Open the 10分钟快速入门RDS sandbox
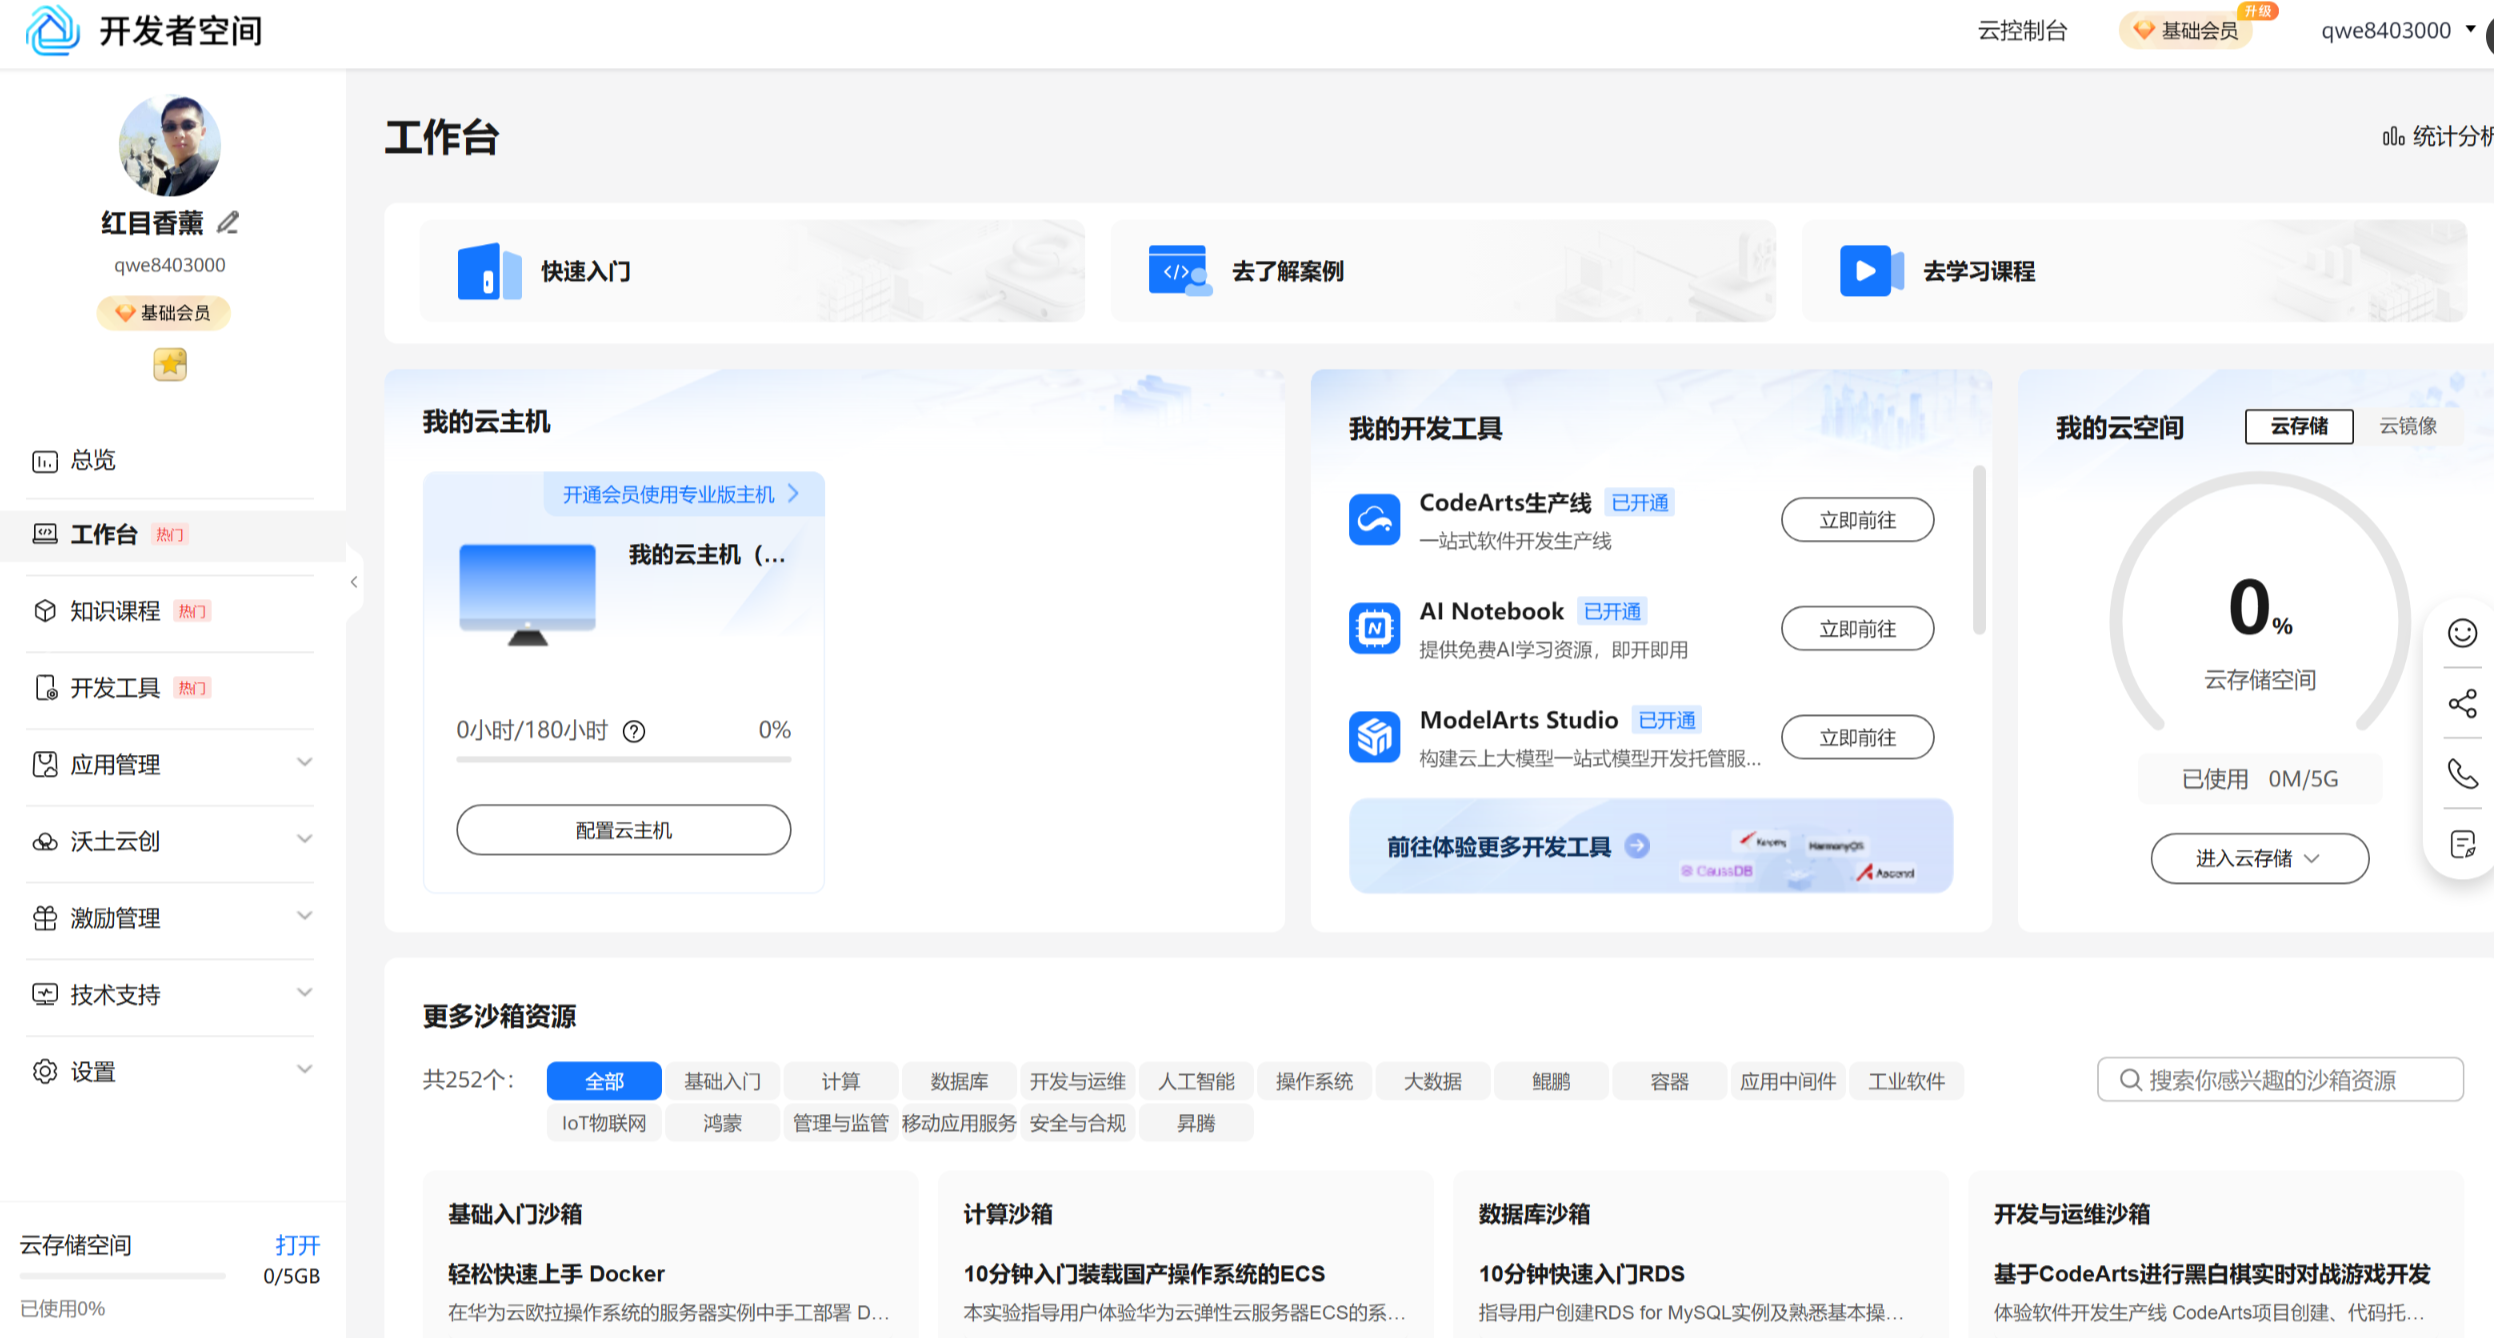The image size is (2494, 1338). (1581, 1274)
